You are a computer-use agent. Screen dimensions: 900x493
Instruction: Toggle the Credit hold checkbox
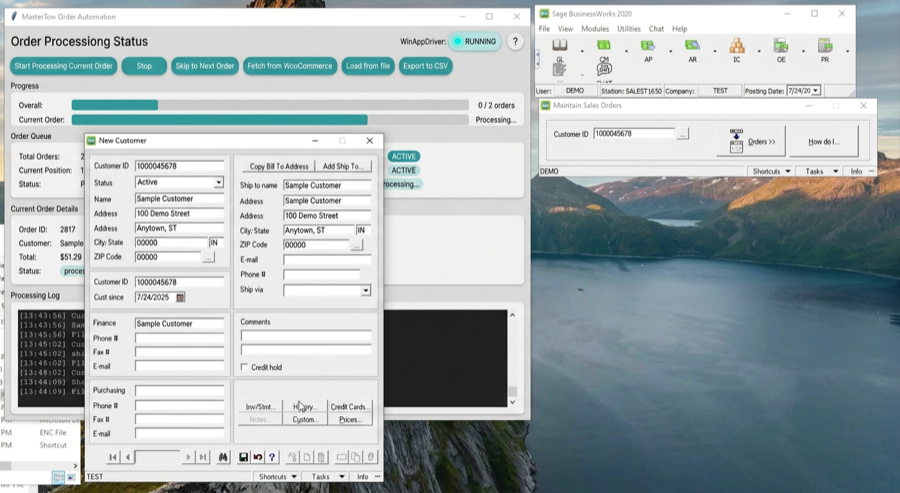click(x=245, y=367)
